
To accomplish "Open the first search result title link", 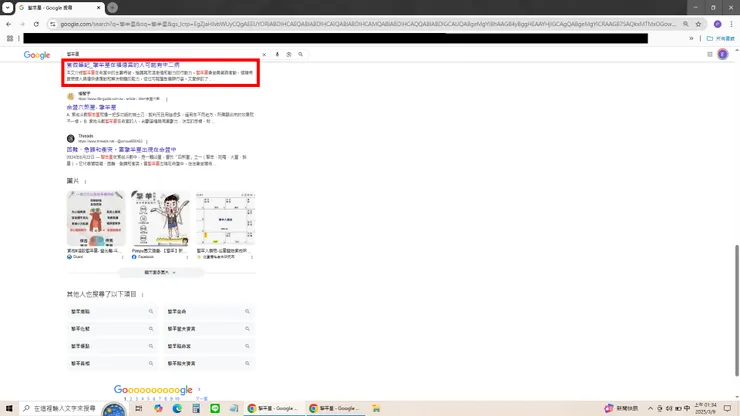I will pyautogui.click(x=123, y=65).
